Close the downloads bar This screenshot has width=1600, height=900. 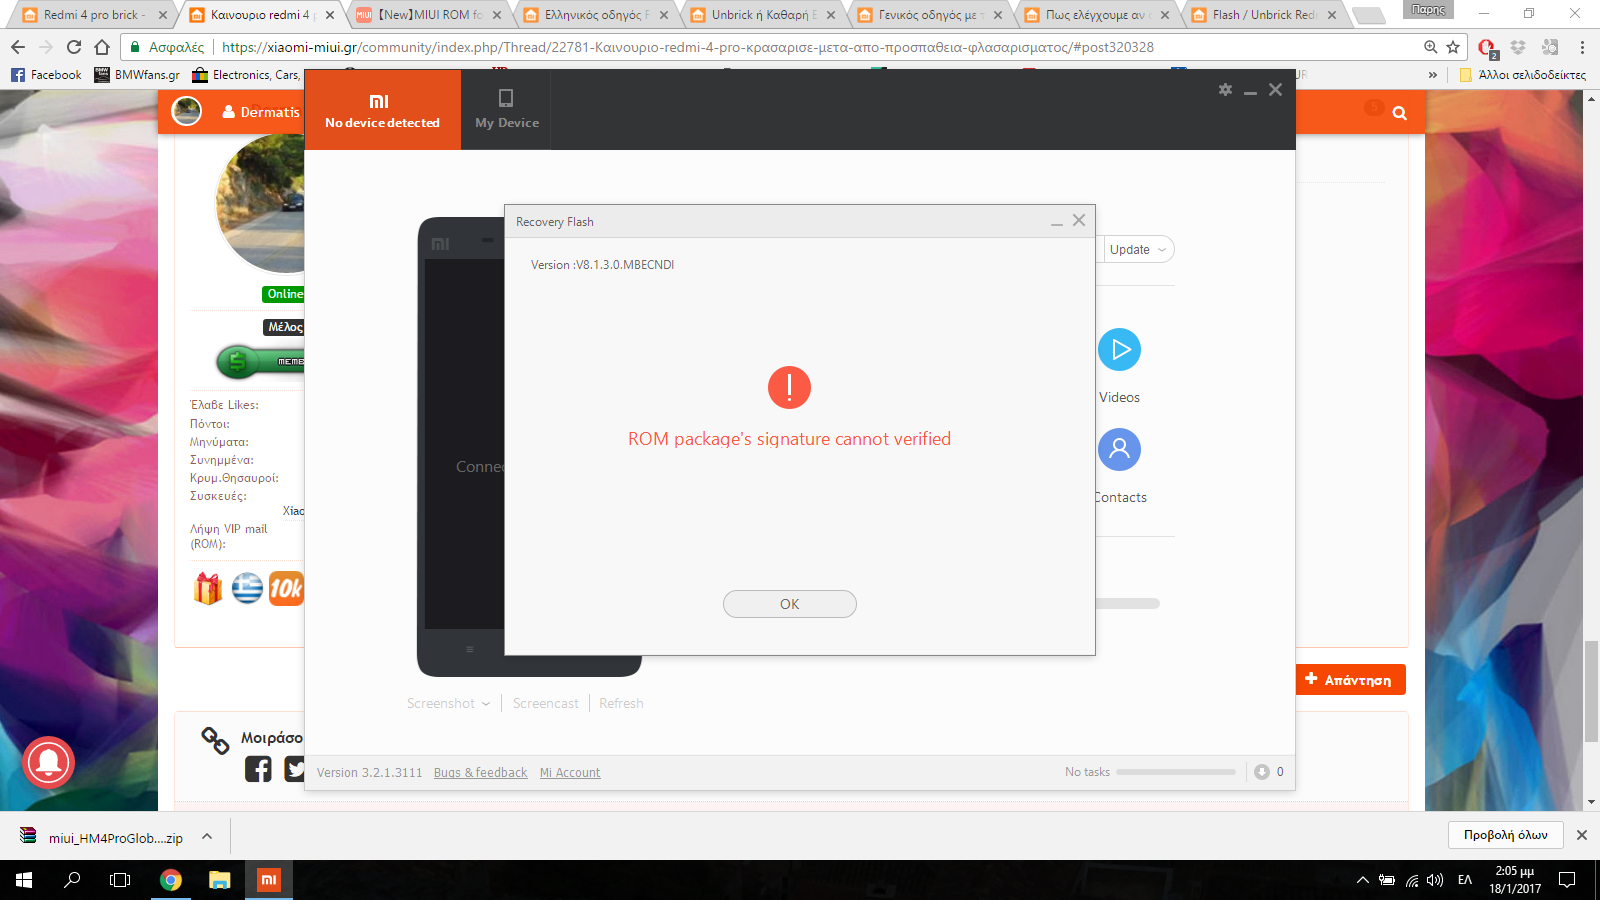pos(1582,835)
